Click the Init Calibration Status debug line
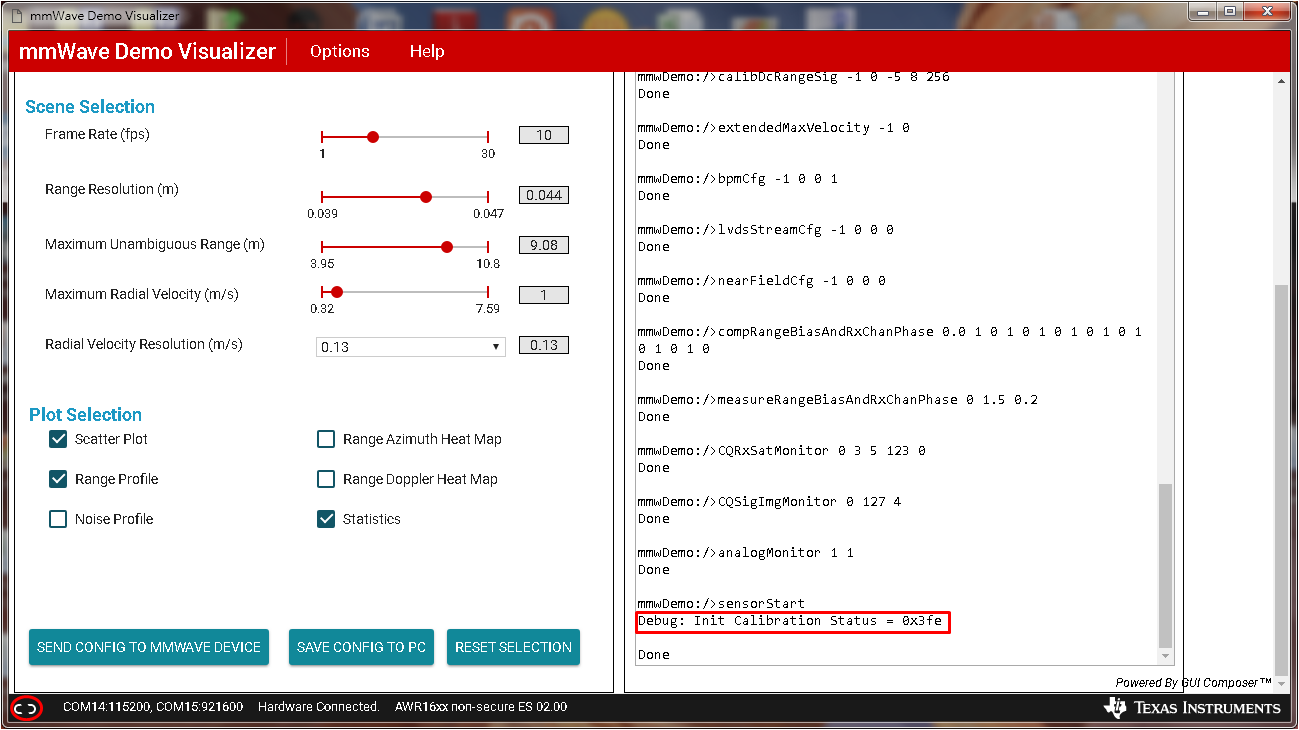 click(x=791, y=621)
